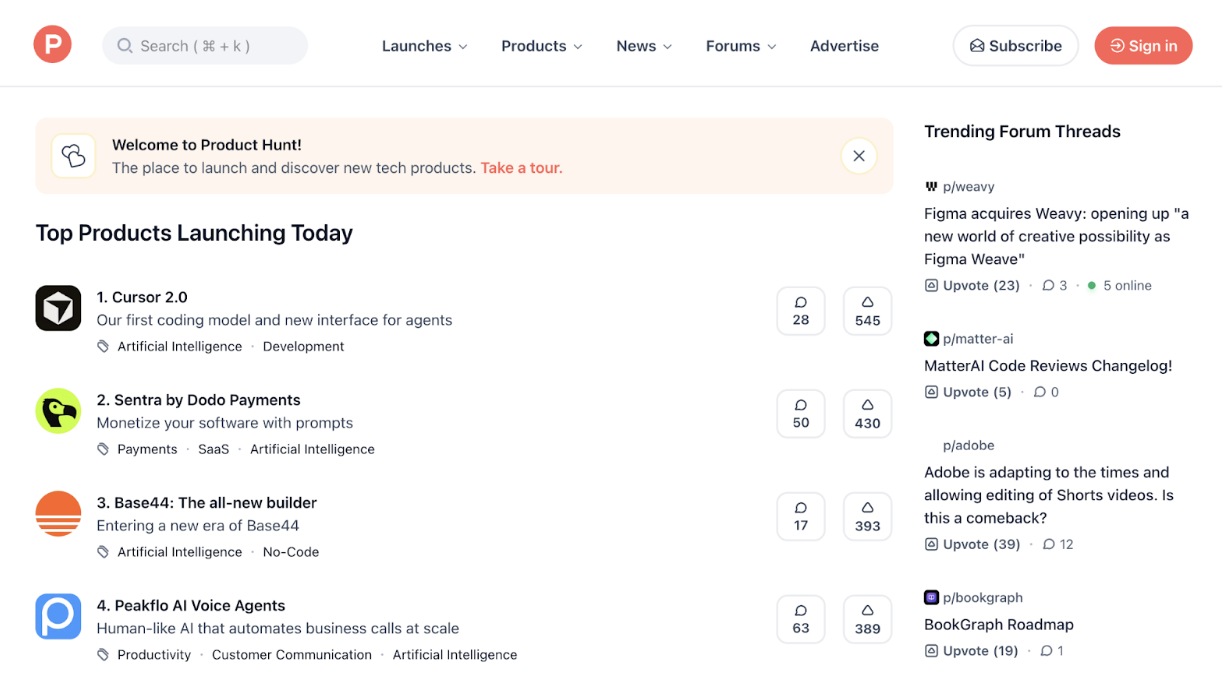The height and width of the screenshot is (696, 1222).
Task: Click the Sentra by Dodo Payments logo
Action: click(x=58, y=411)
